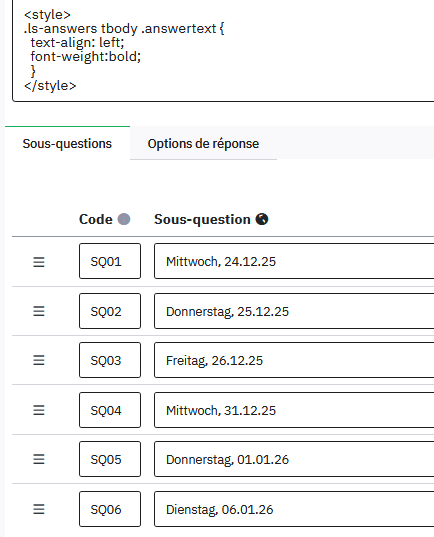The width and height of the screenshot is (434, 537).
Task: Click the SQ04 code field
Action: (110, 410)
